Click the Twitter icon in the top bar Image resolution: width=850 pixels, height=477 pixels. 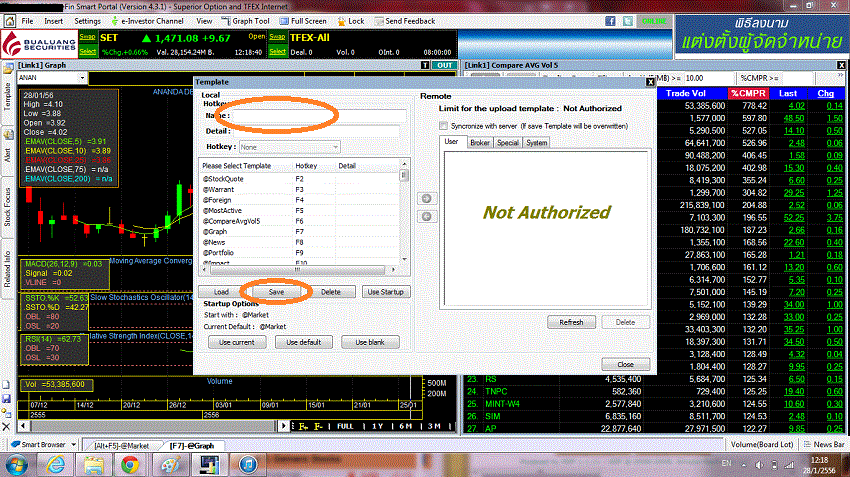(628, 21)
